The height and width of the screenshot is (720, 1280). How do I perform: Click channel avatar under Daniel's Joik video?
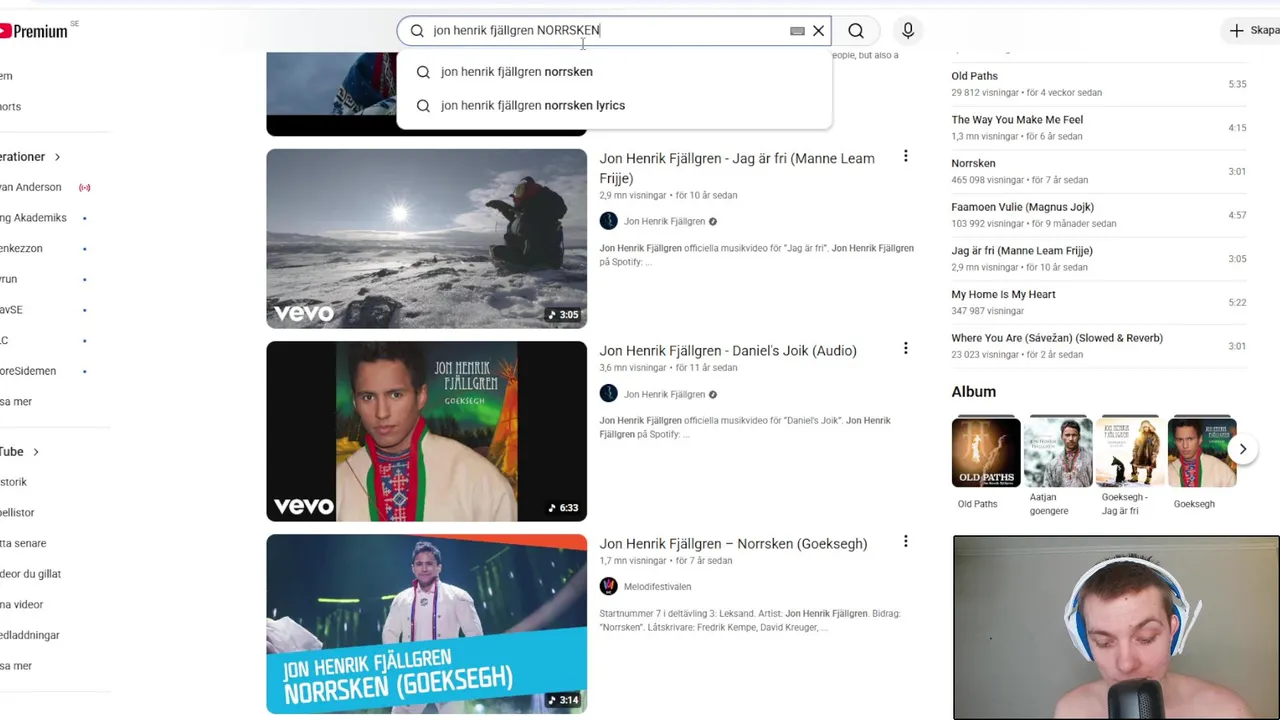(x=608, y=394)
